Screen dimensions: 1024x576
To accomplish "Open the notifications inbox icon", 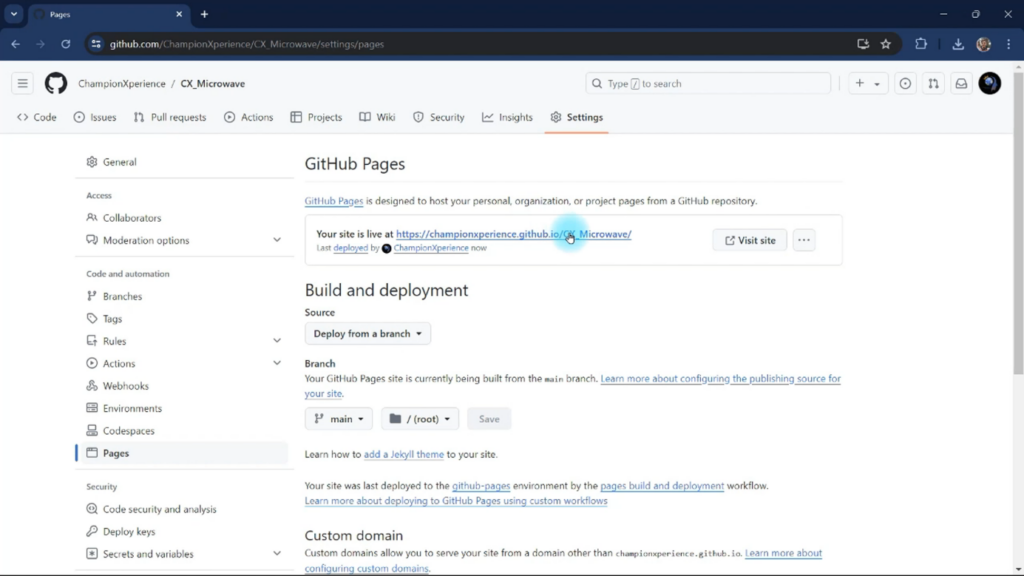I will point(961,84).
